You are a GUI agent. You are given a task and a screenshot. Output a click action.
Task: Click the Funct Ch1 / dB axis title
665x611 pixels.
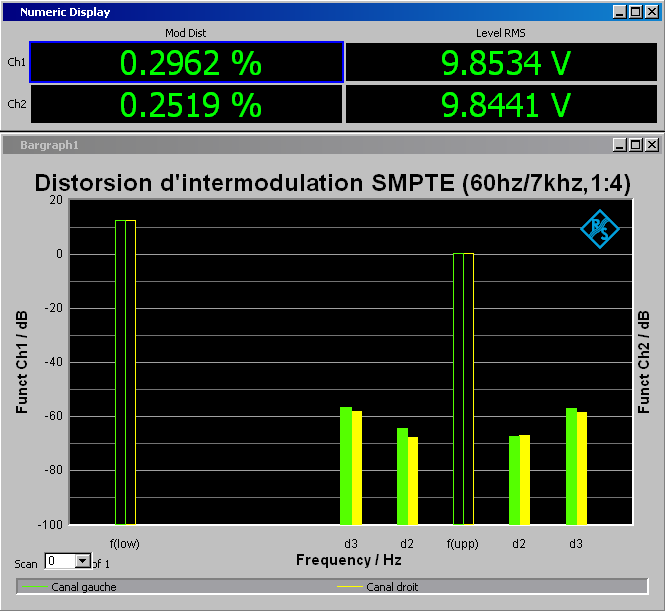pos(22,362)
